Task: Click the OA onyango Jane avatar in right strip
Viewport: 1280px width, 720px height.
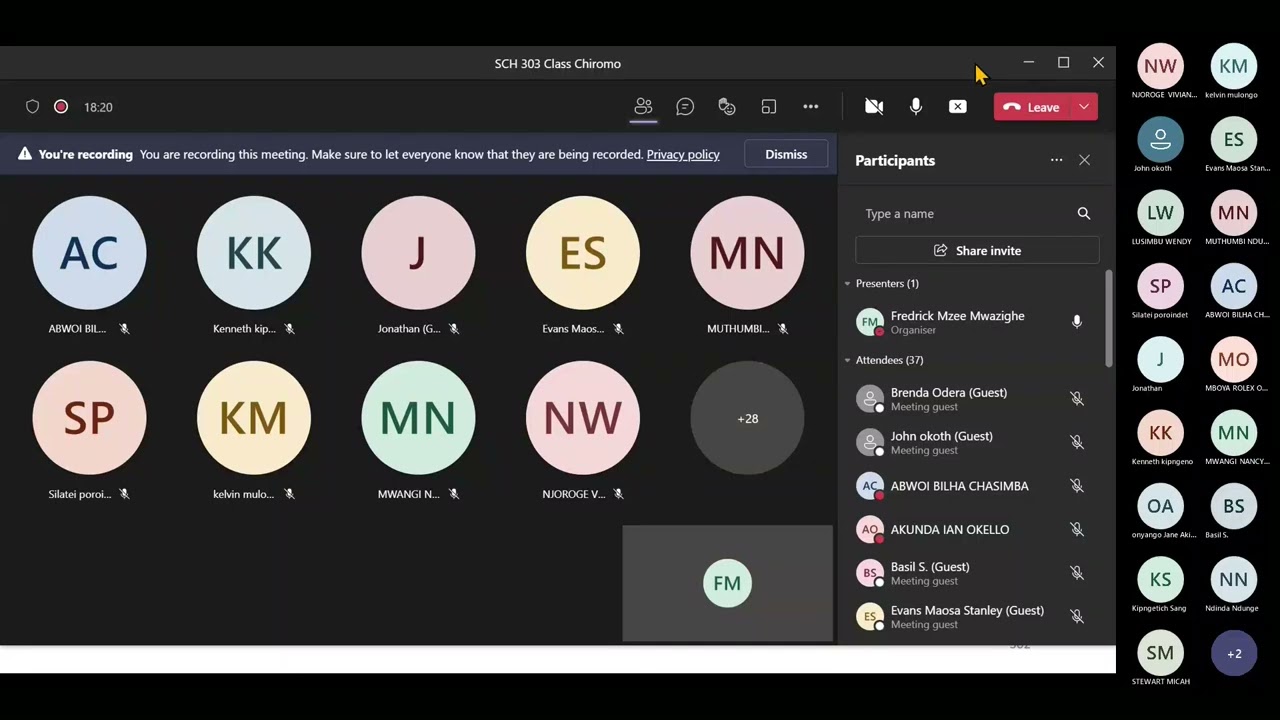Action: click(x=1160, y=507)
